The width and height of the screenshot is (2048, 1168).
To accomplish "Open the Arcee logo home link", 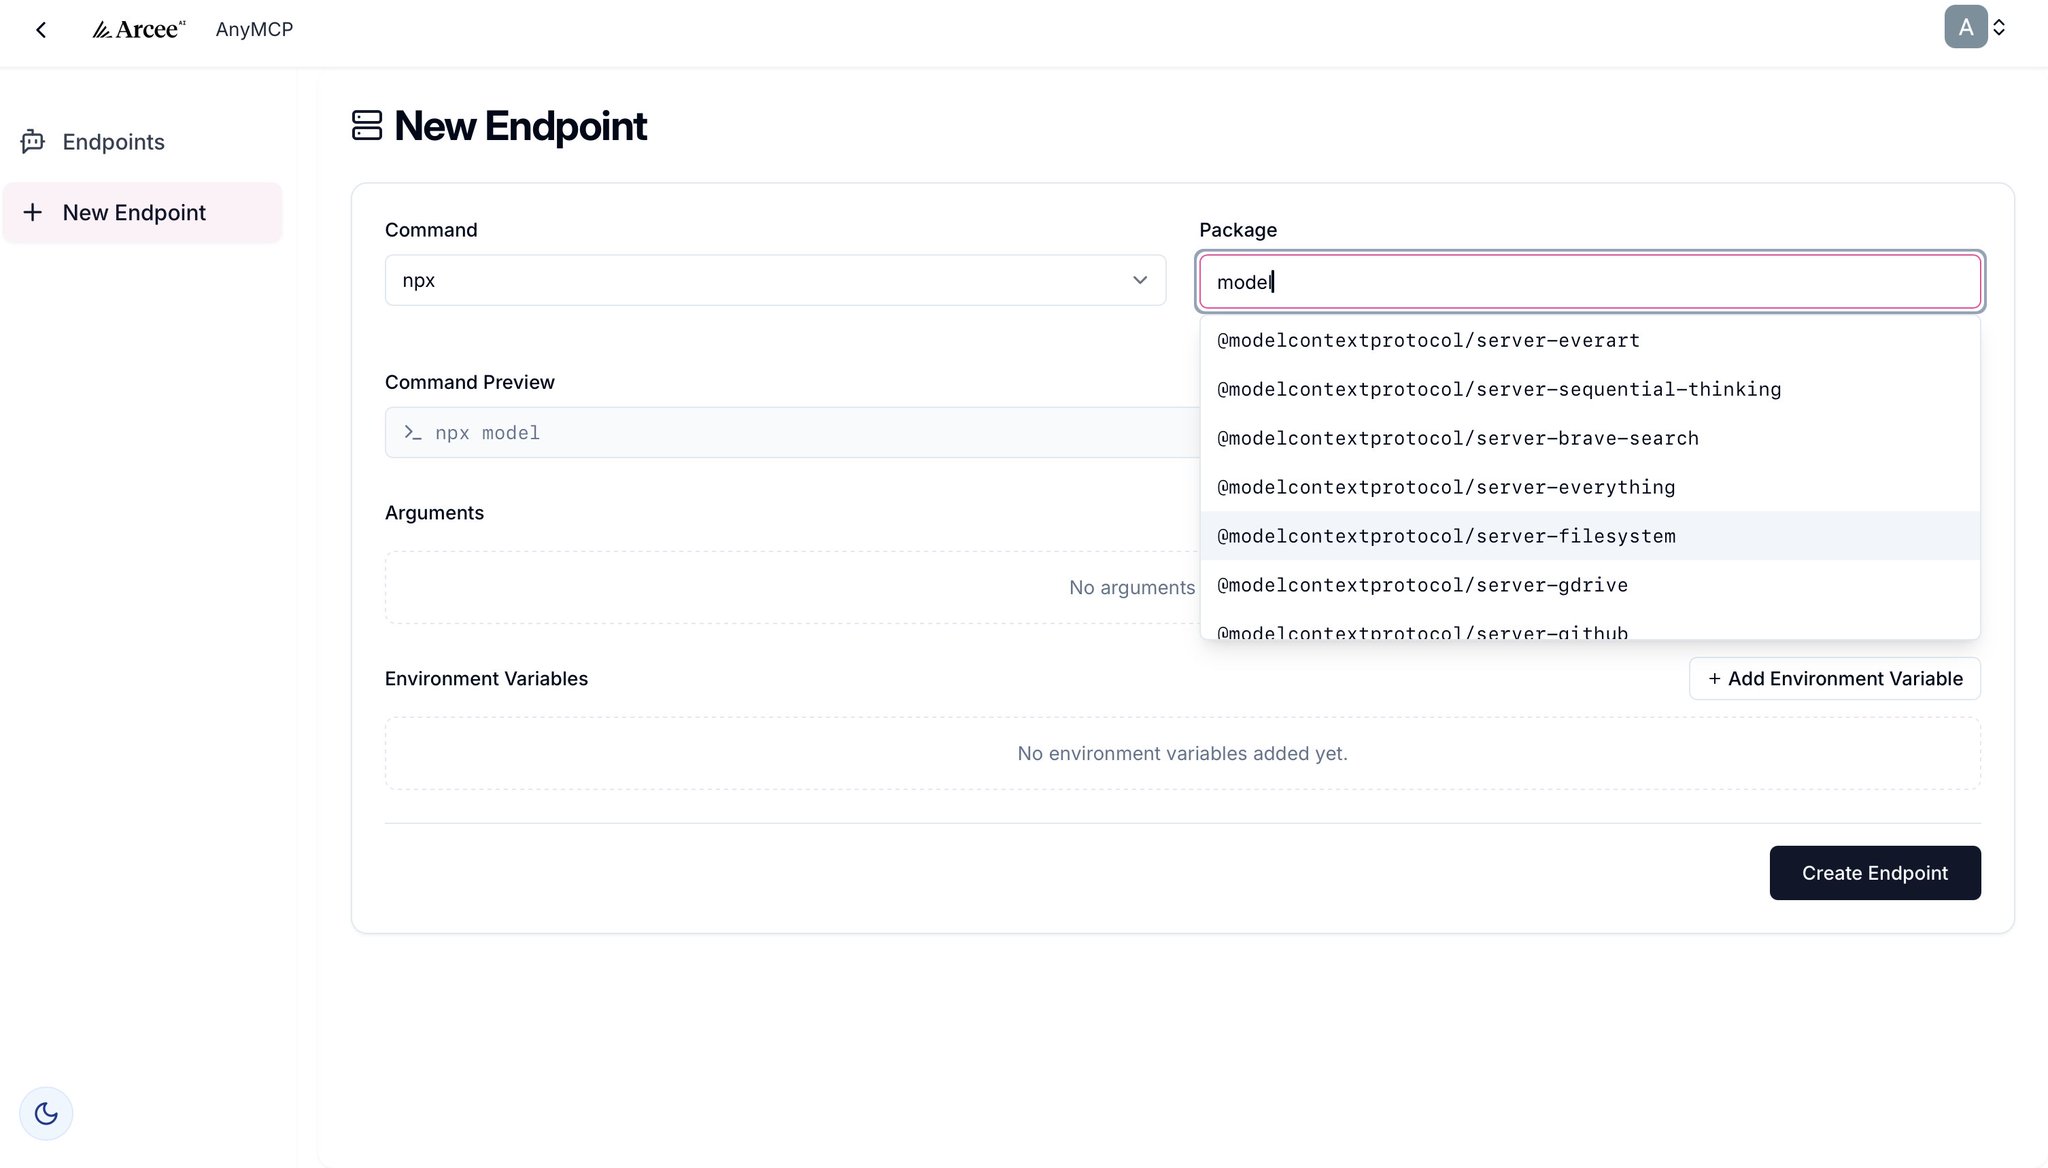I will [x=139, y=30].
